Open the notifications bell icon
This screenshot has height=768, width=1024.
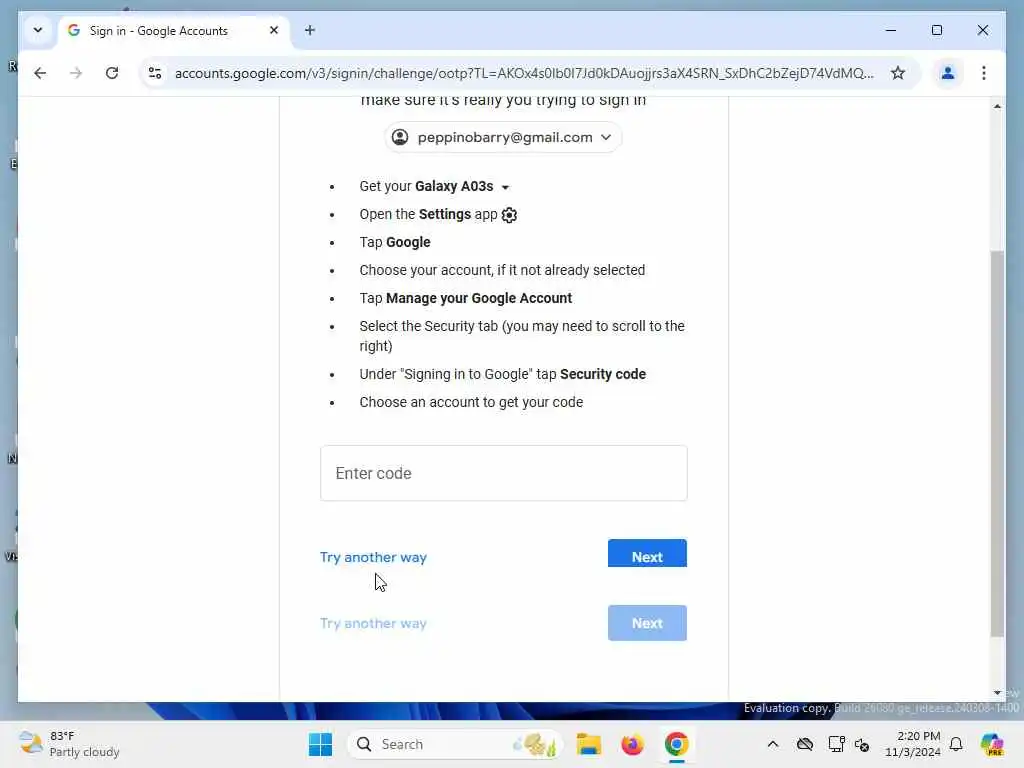tap(956, 744)
